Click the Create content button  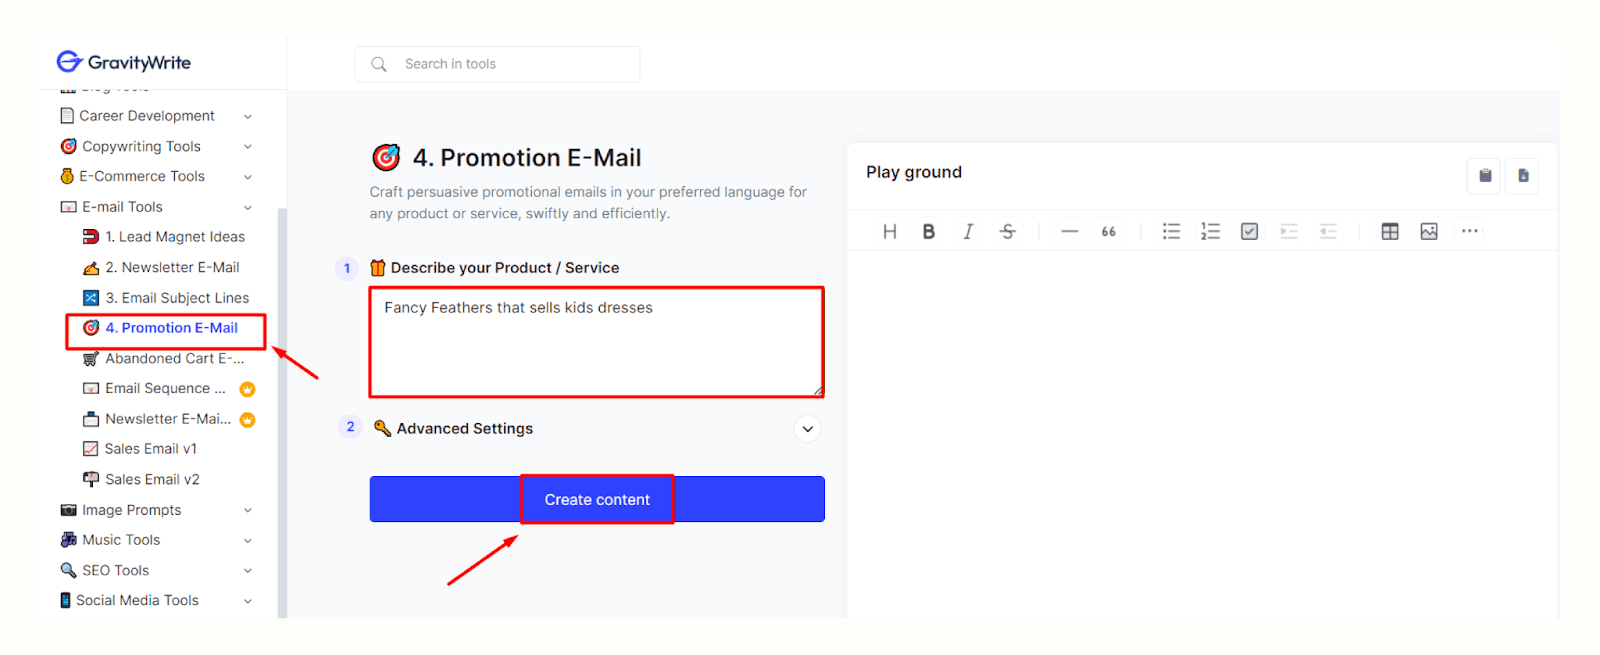(597, 499)
